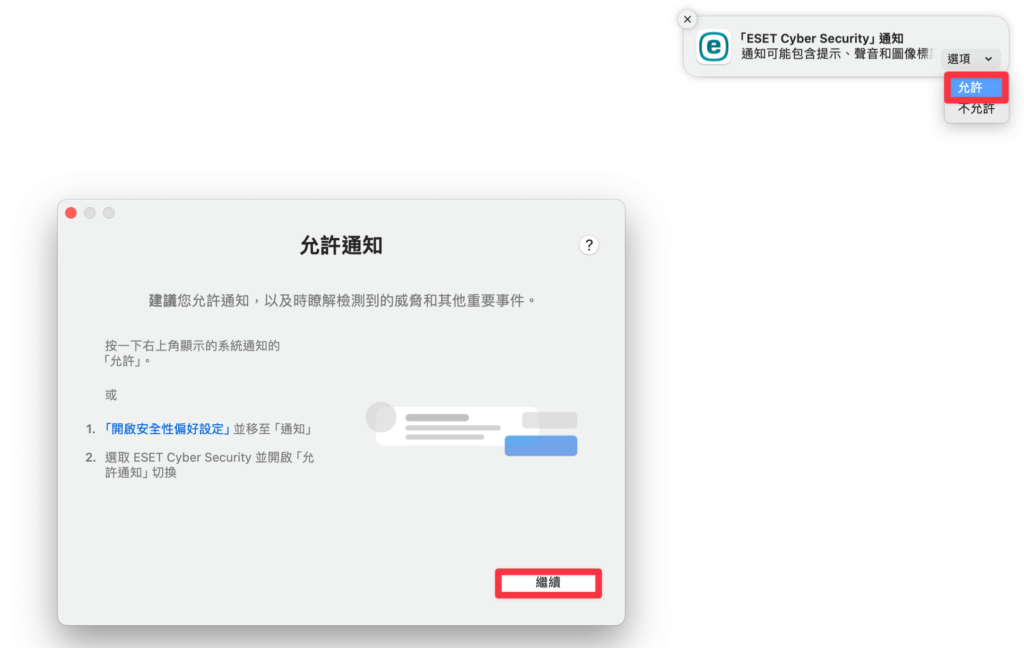Select 不允許 from the options menu
Screen dimensions: 1024x648
click(976, 109)
